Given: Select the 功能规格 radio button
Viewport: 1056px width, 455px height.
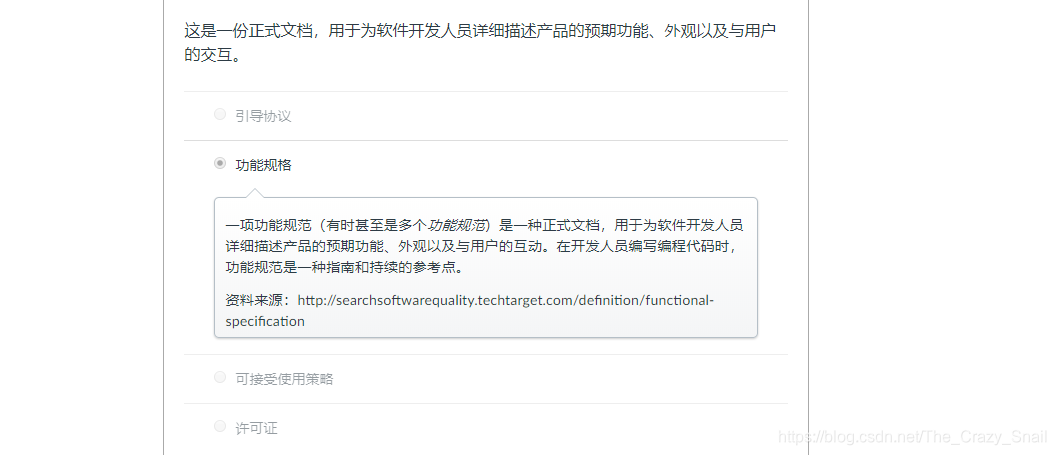Looking at the screenshot, I should [220, 164].
